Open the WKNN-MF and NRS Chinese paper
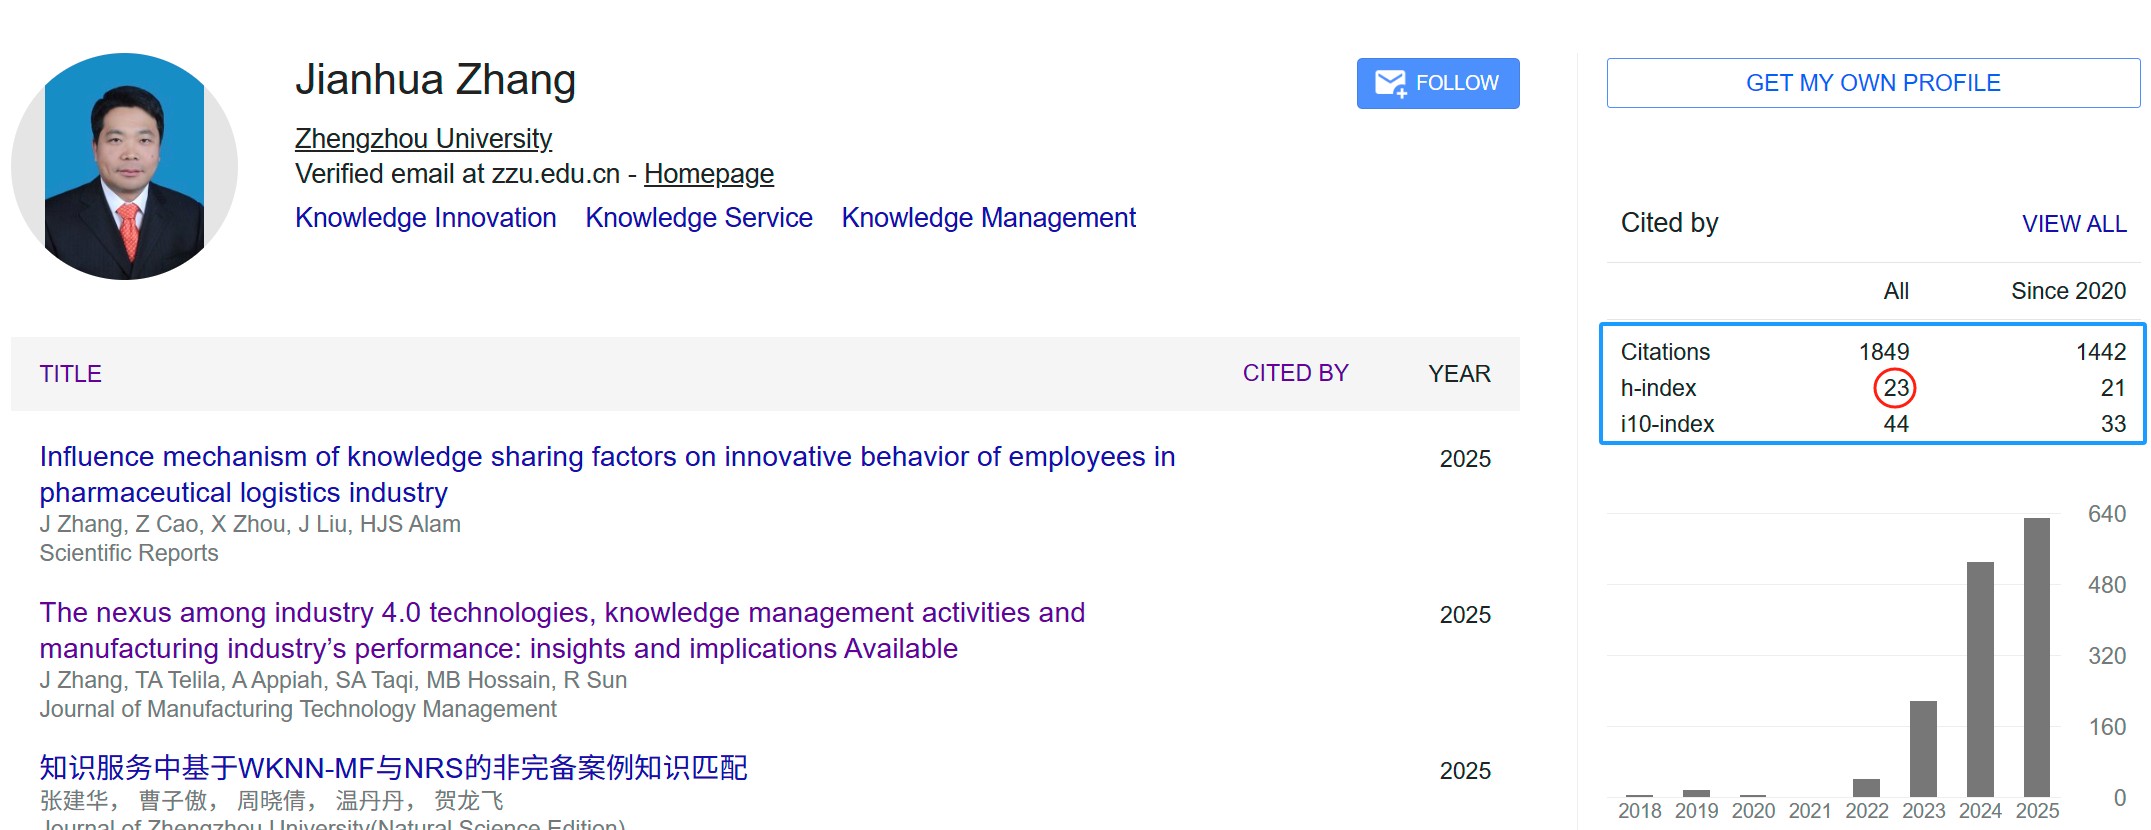2151x830 pixels. [393, 768]
